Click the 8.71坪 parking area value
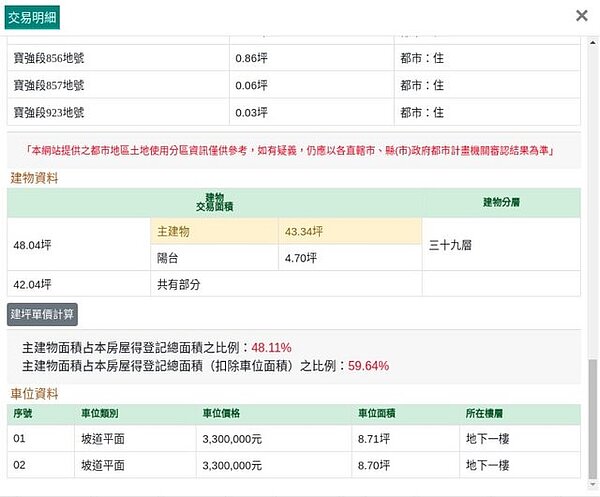 point(374,438)
